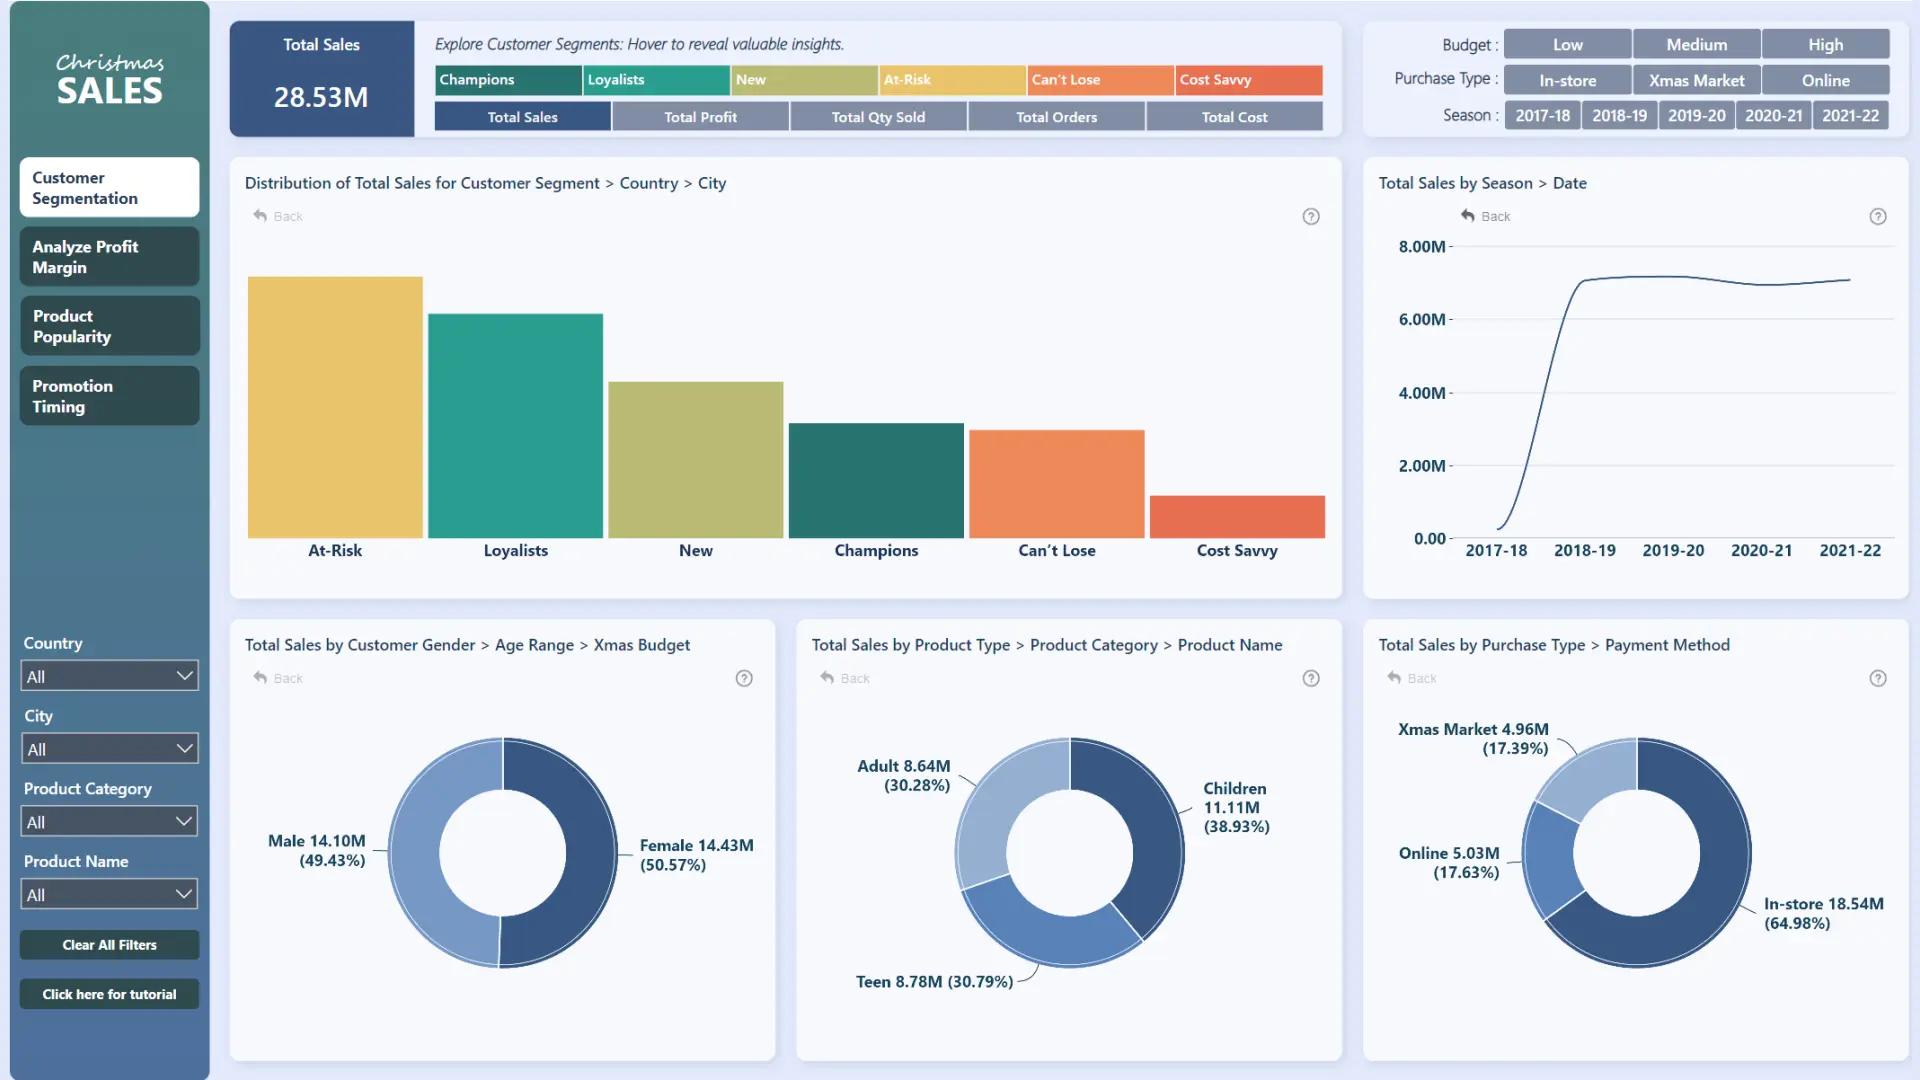This screenshot has height=1080, width=1920.
Task: Open the Product Name dropdown
Action: (109, 893)
